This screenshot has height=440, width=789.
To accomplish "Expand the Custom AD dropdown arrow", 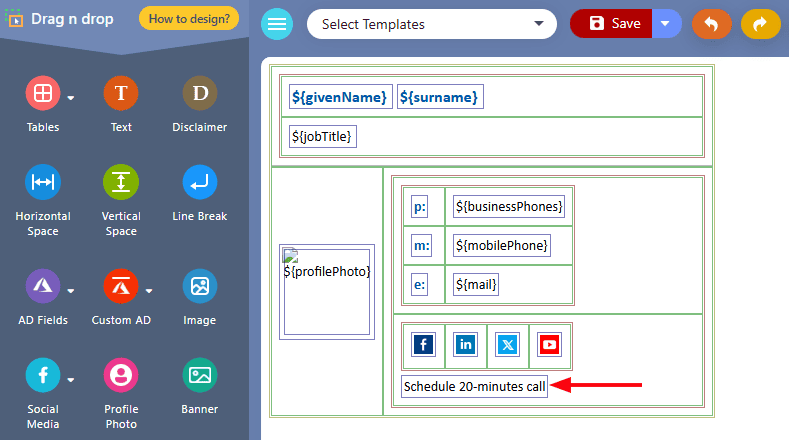I will 149,290.
